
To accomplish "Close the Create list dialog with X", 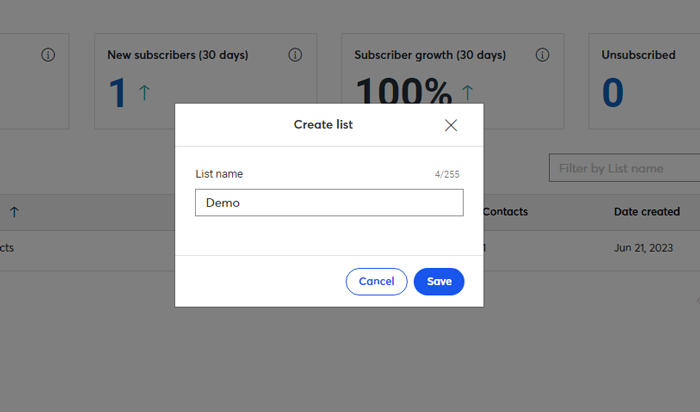I will [x=451, y=125].
